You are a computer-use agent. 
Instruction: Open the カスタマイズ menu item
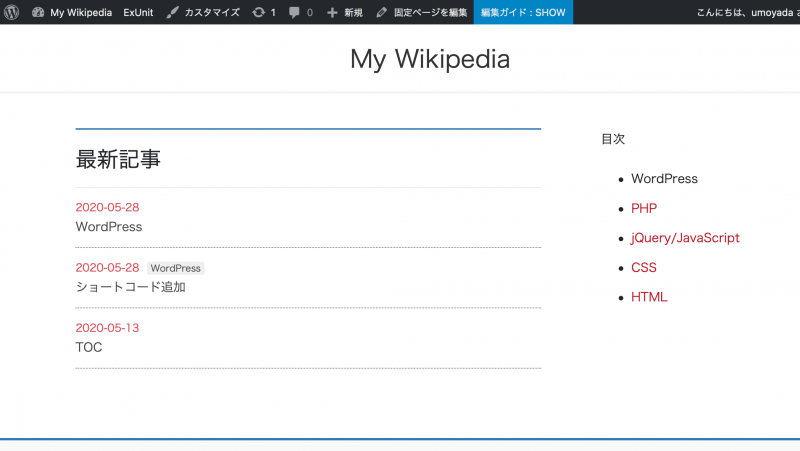click(x=211, y=12)
